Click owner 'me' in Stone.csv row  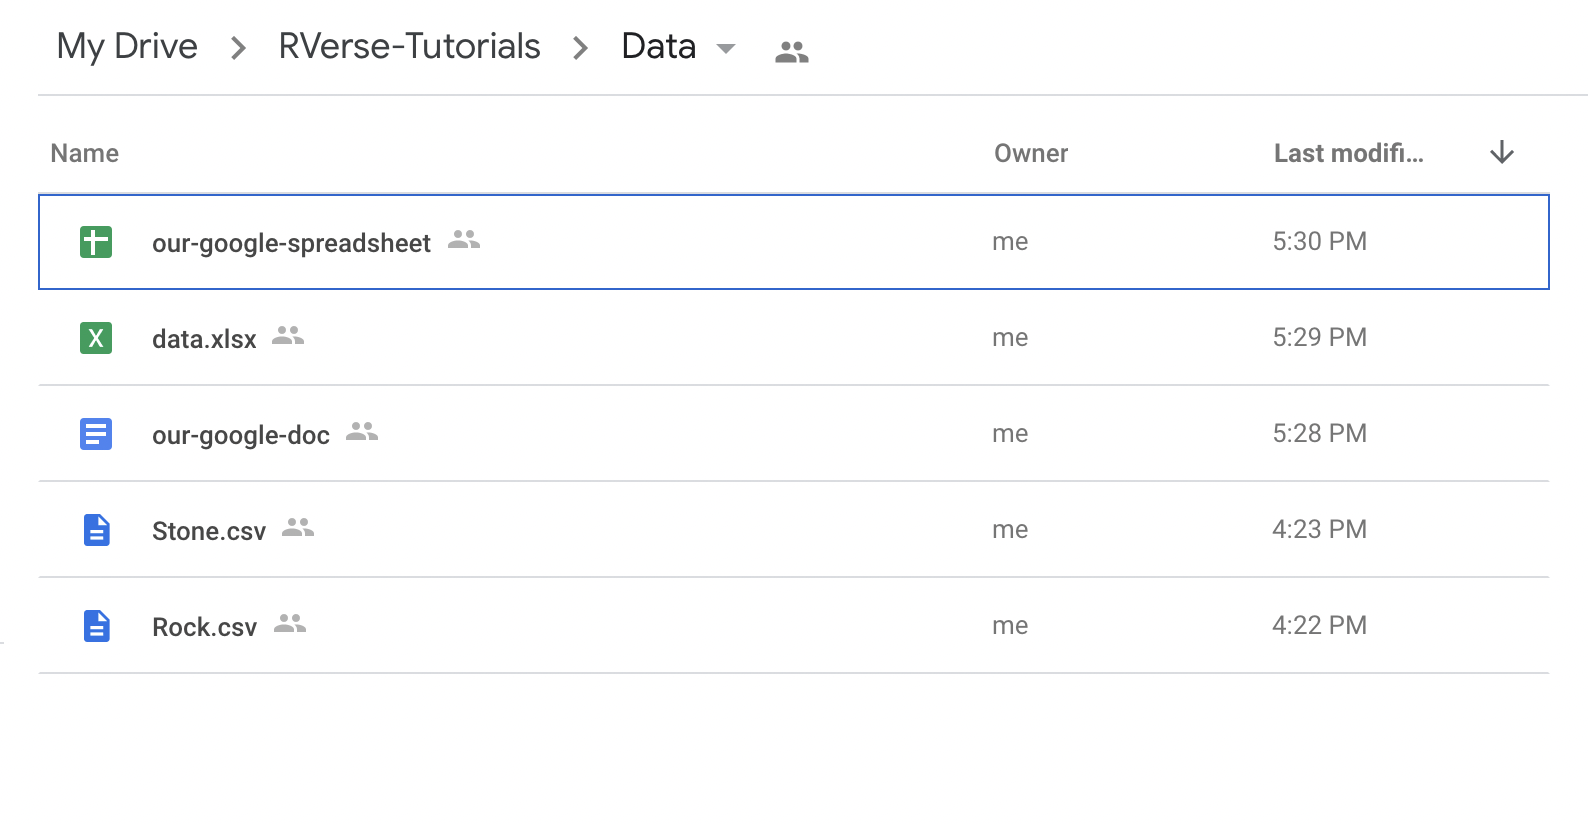coord(1010,530)
